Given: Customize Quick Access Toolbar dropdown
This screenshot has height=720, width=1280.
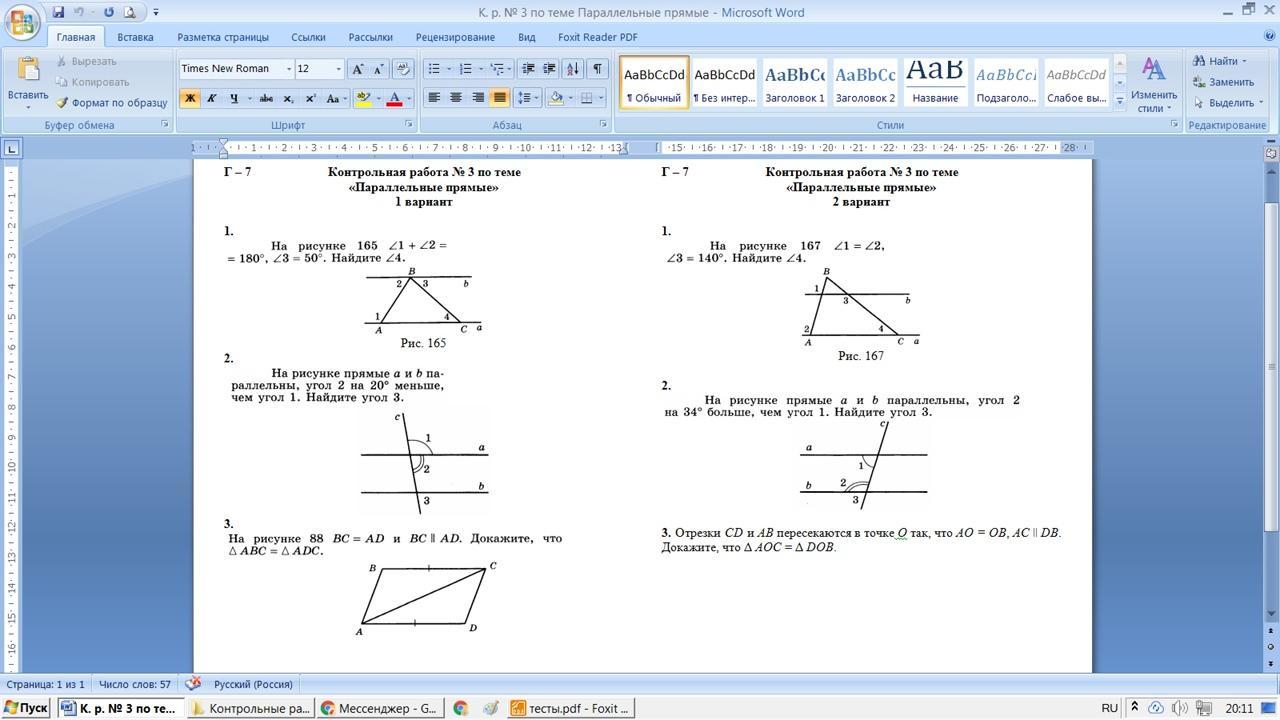Looking at the screenshot, I should [156, 12].
